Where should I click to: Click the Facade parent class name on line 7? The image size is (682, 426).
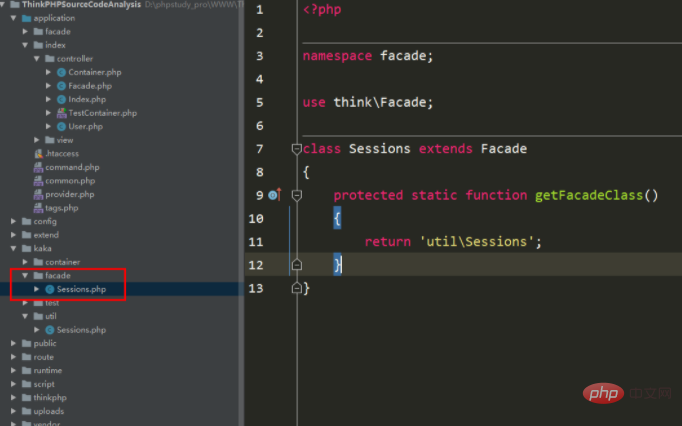pos(504,149)
